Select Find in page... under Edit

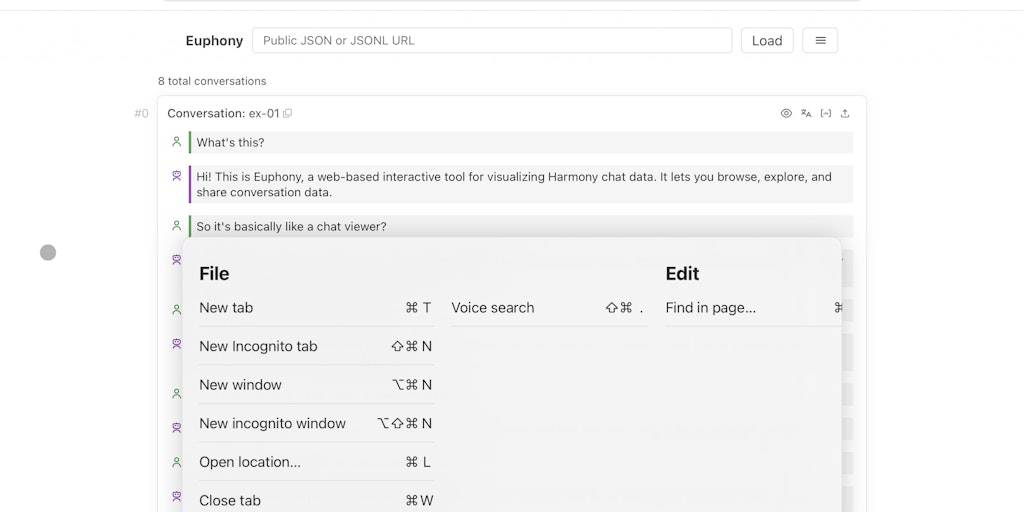[752, 308]
